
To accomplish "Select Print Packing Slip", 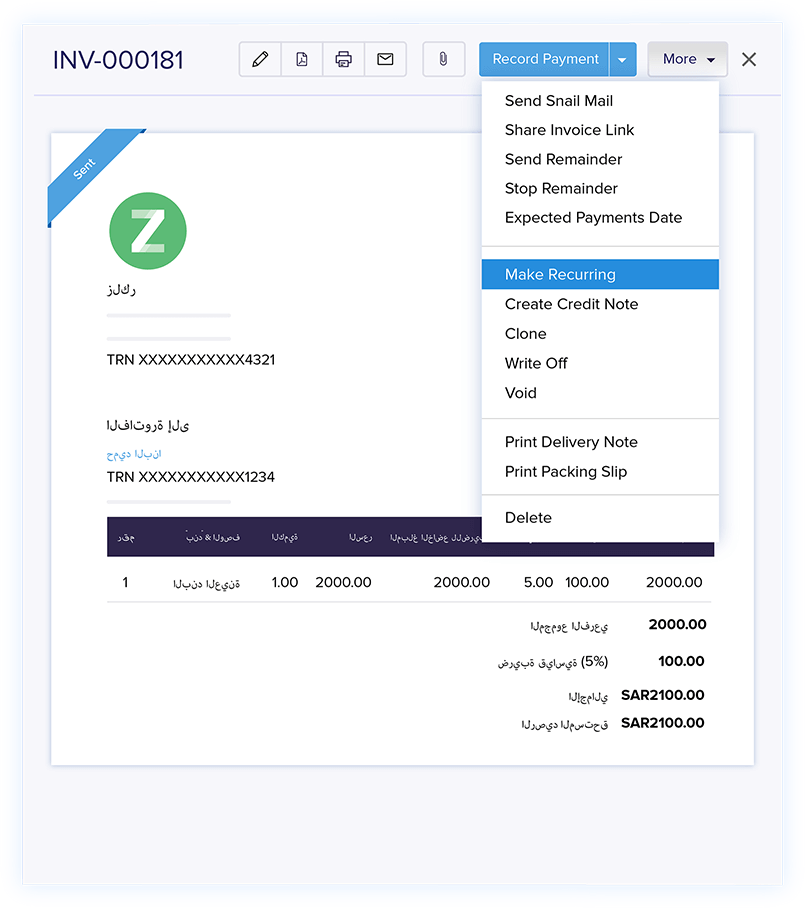I will (600, 471).
